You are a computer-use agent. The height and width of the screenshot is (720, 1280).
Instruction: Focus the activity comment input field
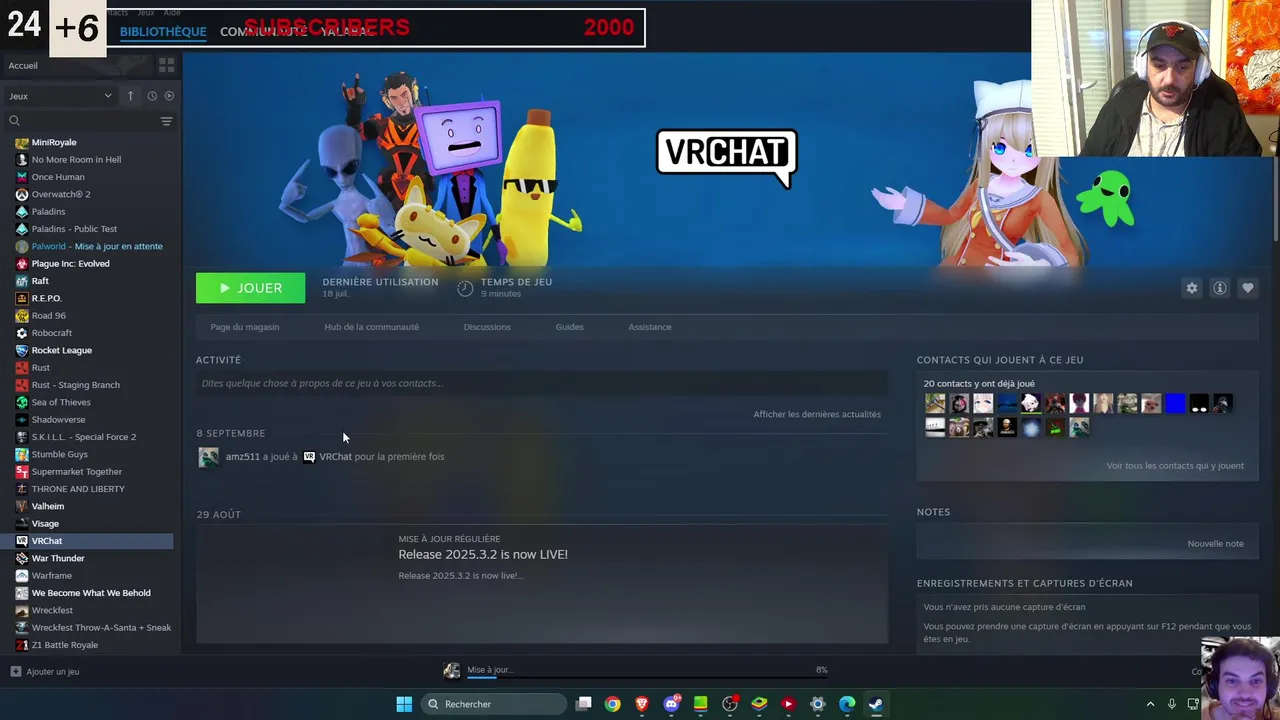(541, 383)
